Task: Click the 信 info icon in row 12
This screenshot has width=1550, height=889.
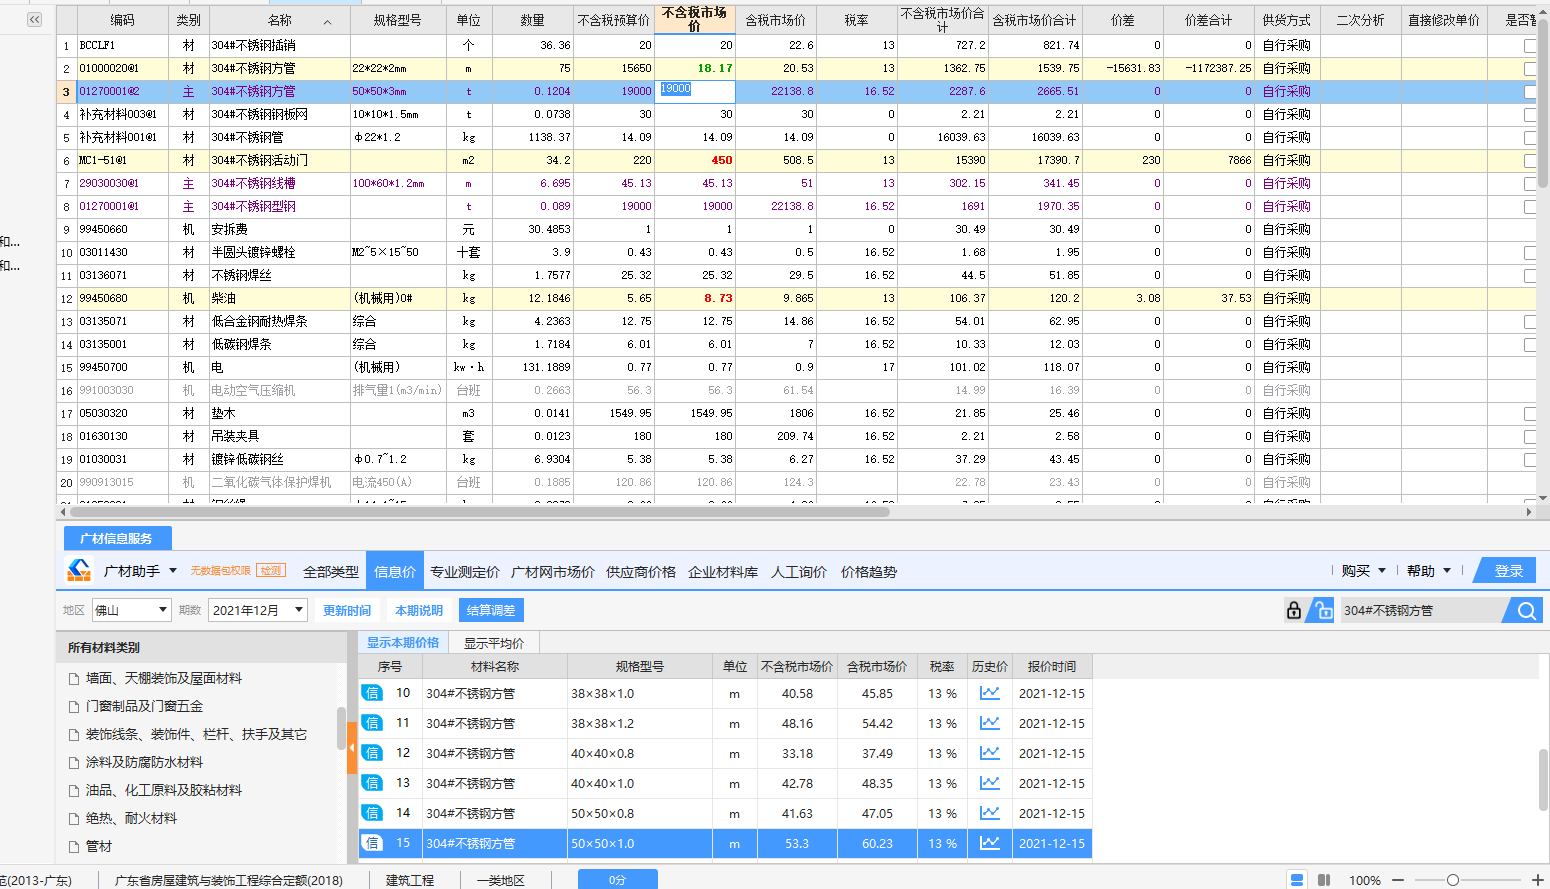Action: pos(372,753)
